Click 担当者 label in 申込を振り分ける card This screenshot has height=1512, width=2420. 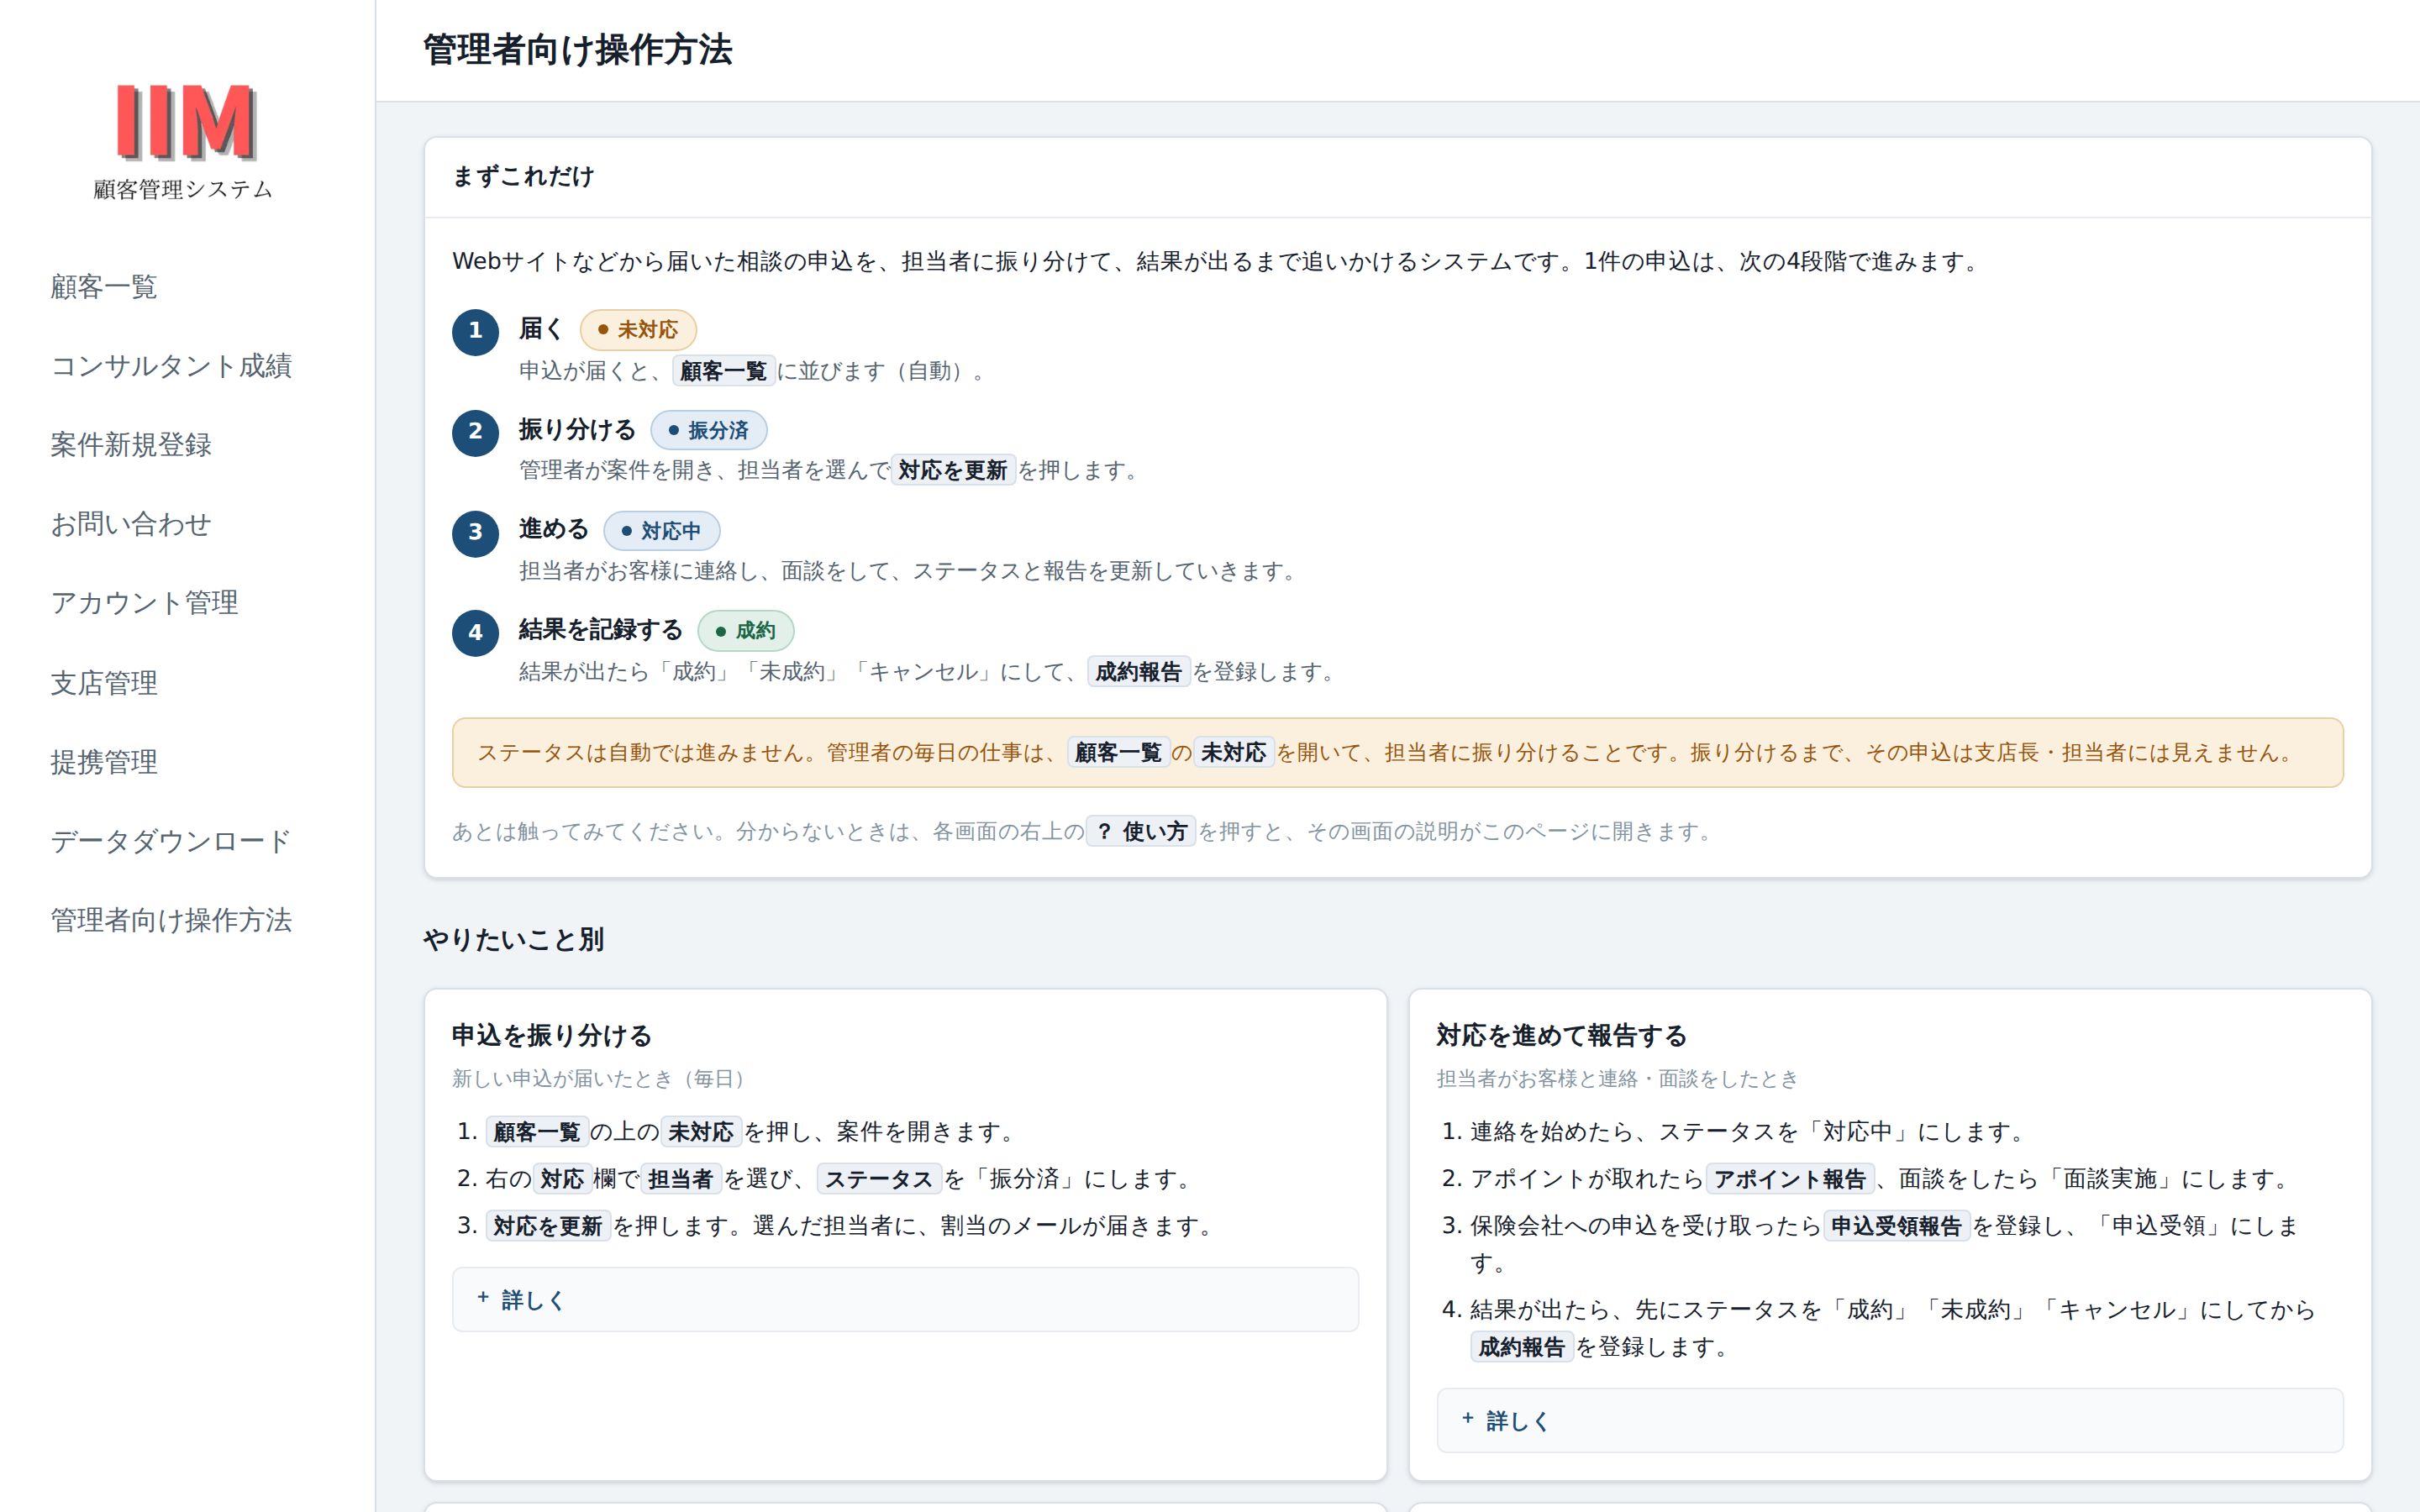tap(681, 1179)
